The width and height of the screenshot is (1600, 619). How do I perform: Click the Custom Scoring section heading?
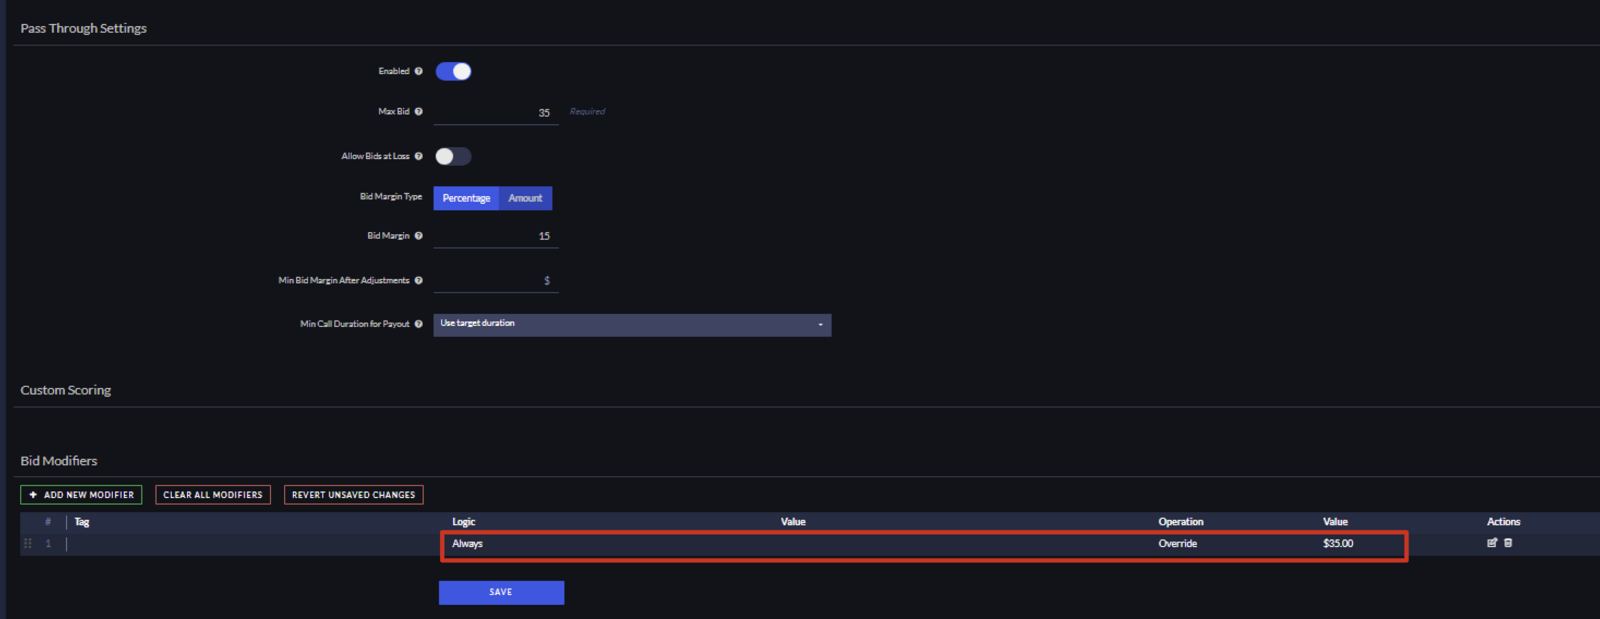66,390
